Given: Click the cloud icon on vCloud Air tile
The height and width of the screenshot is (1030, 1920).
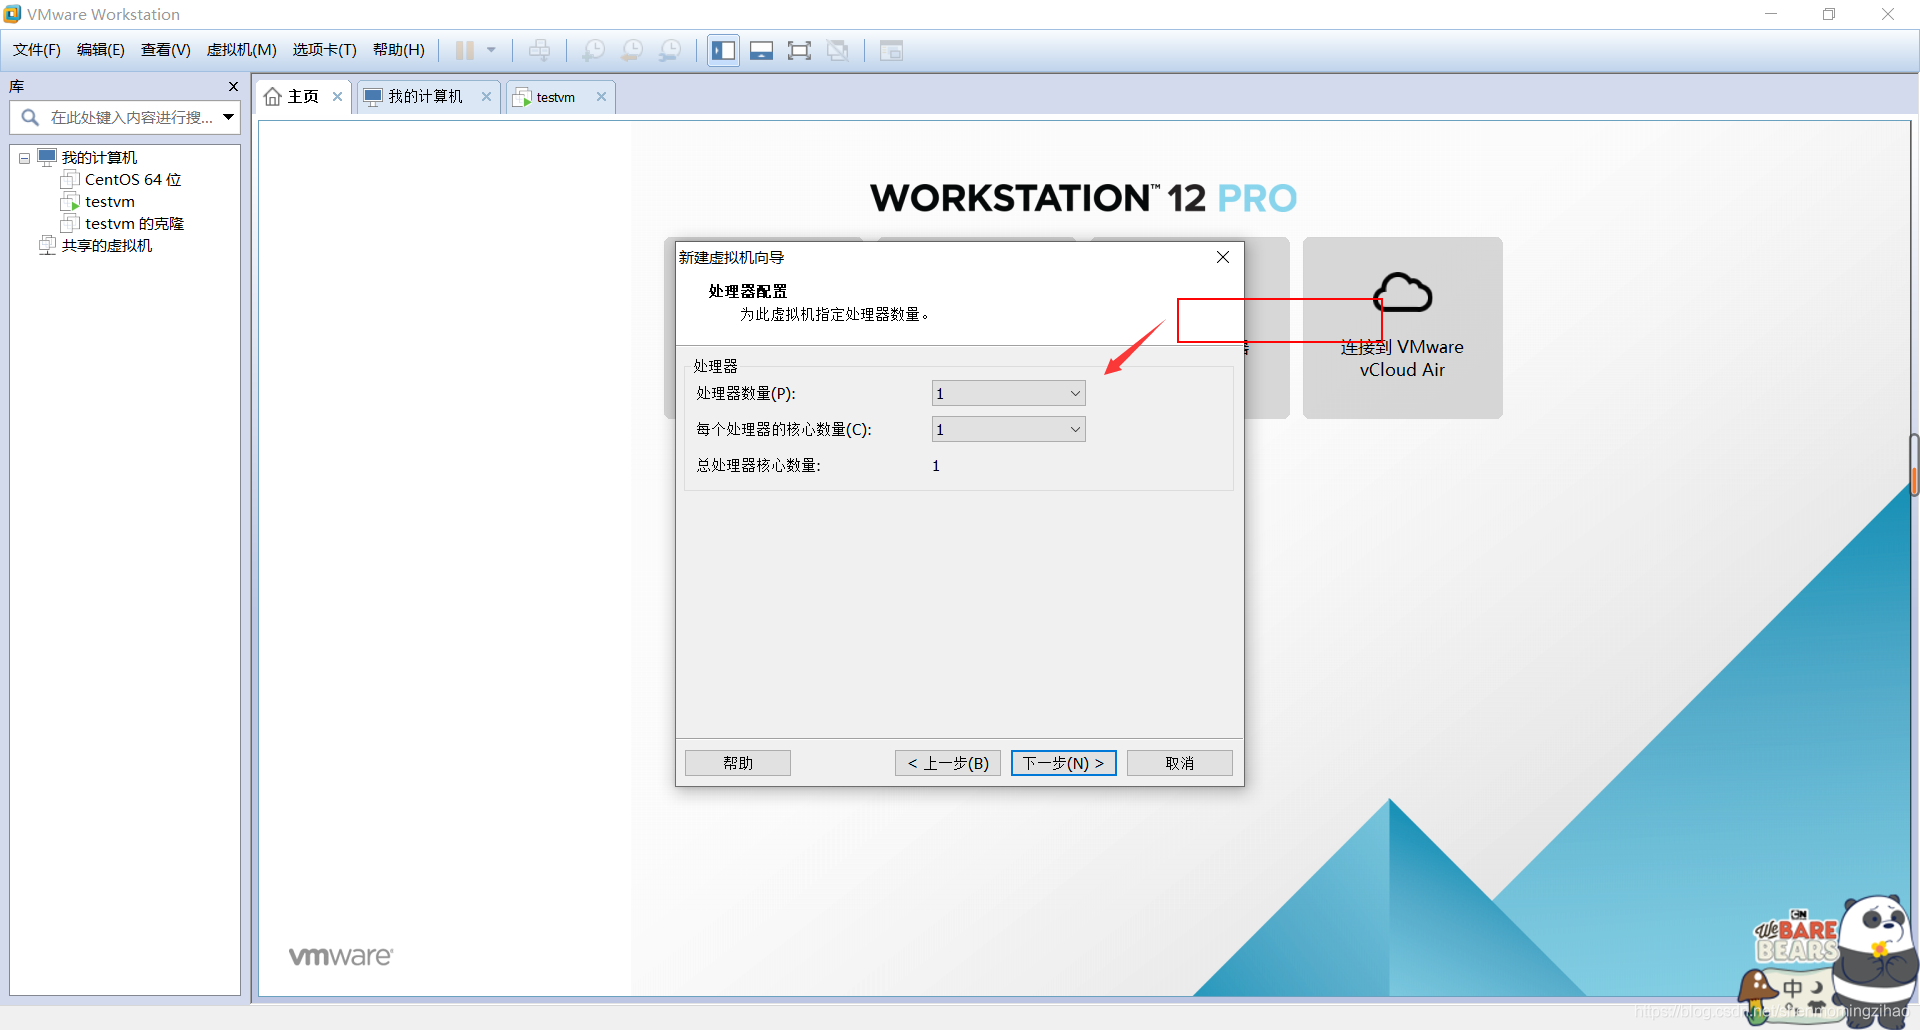Looking at the screenshot, I should pyautogui.click(x=1403, y=293).
